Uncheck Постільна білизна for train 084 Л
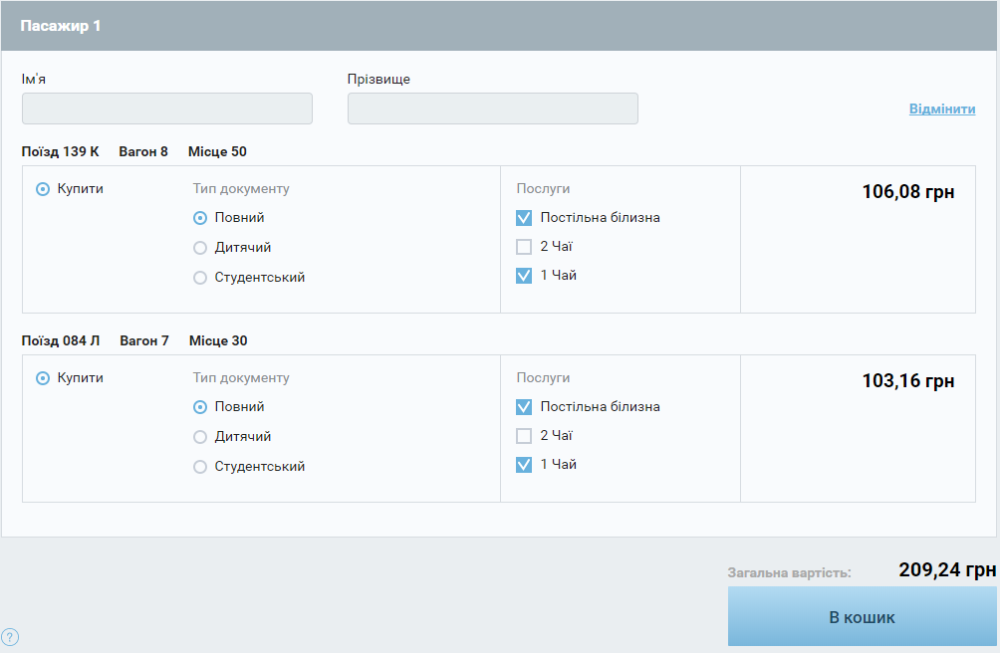Viewport: 1000px width, 653px height. point(524,407)
